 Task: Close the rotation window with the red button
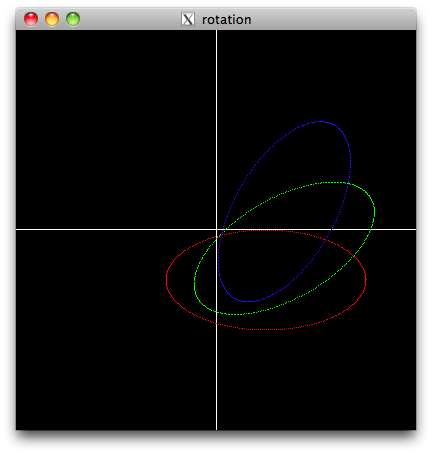31,19
